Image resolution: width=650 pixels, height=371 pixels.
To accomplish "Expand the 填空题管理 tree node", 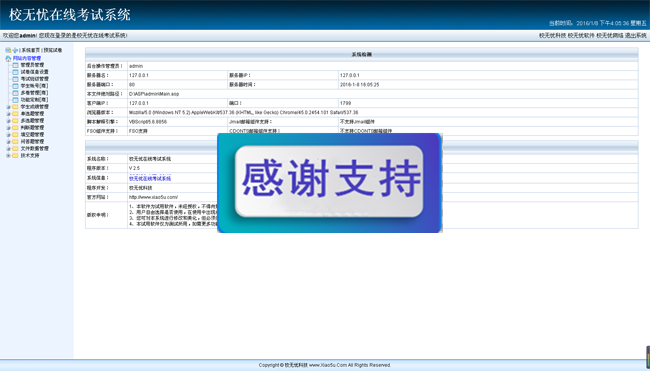I will point(8,135).
